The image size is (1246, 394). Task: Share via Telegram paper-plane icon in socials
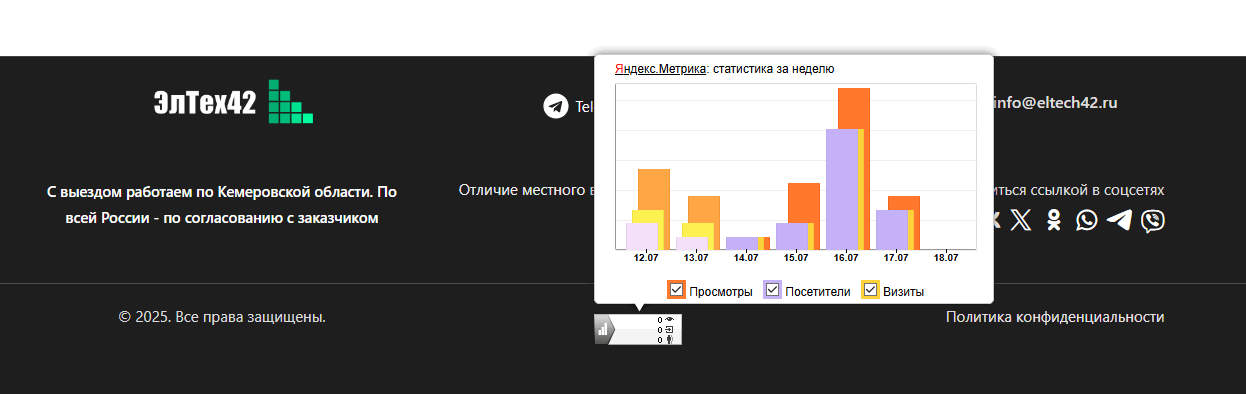pos(1120,220)
